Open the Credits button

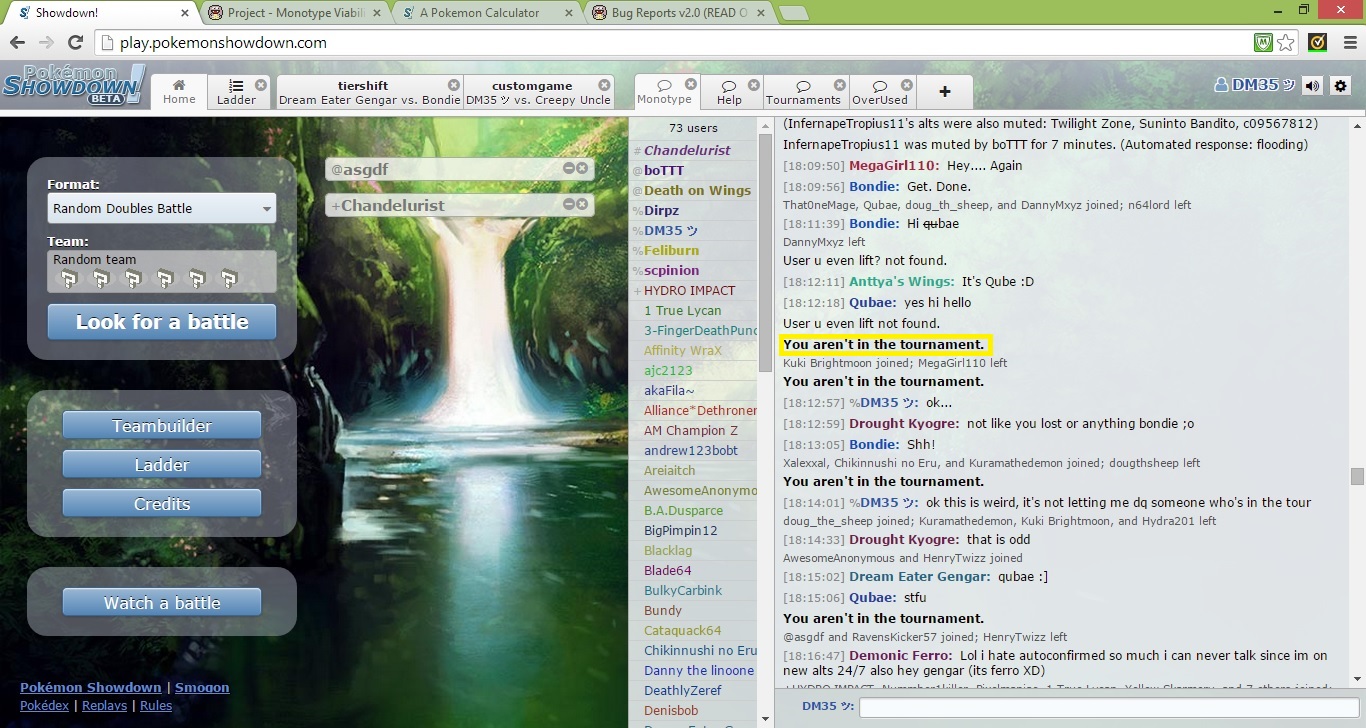point(162,503)
